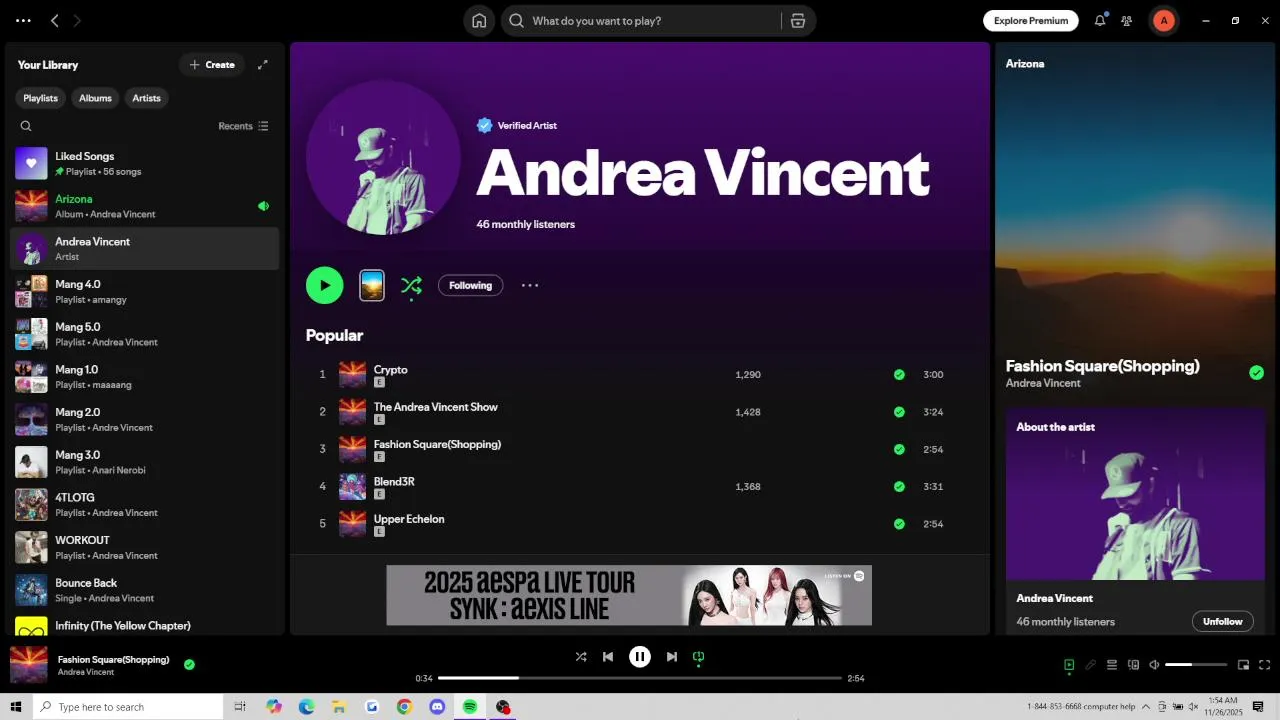Open Discord from the Windows taskbar
The width and height of the screenshot is (1280, 720).
tap(437, 707)
